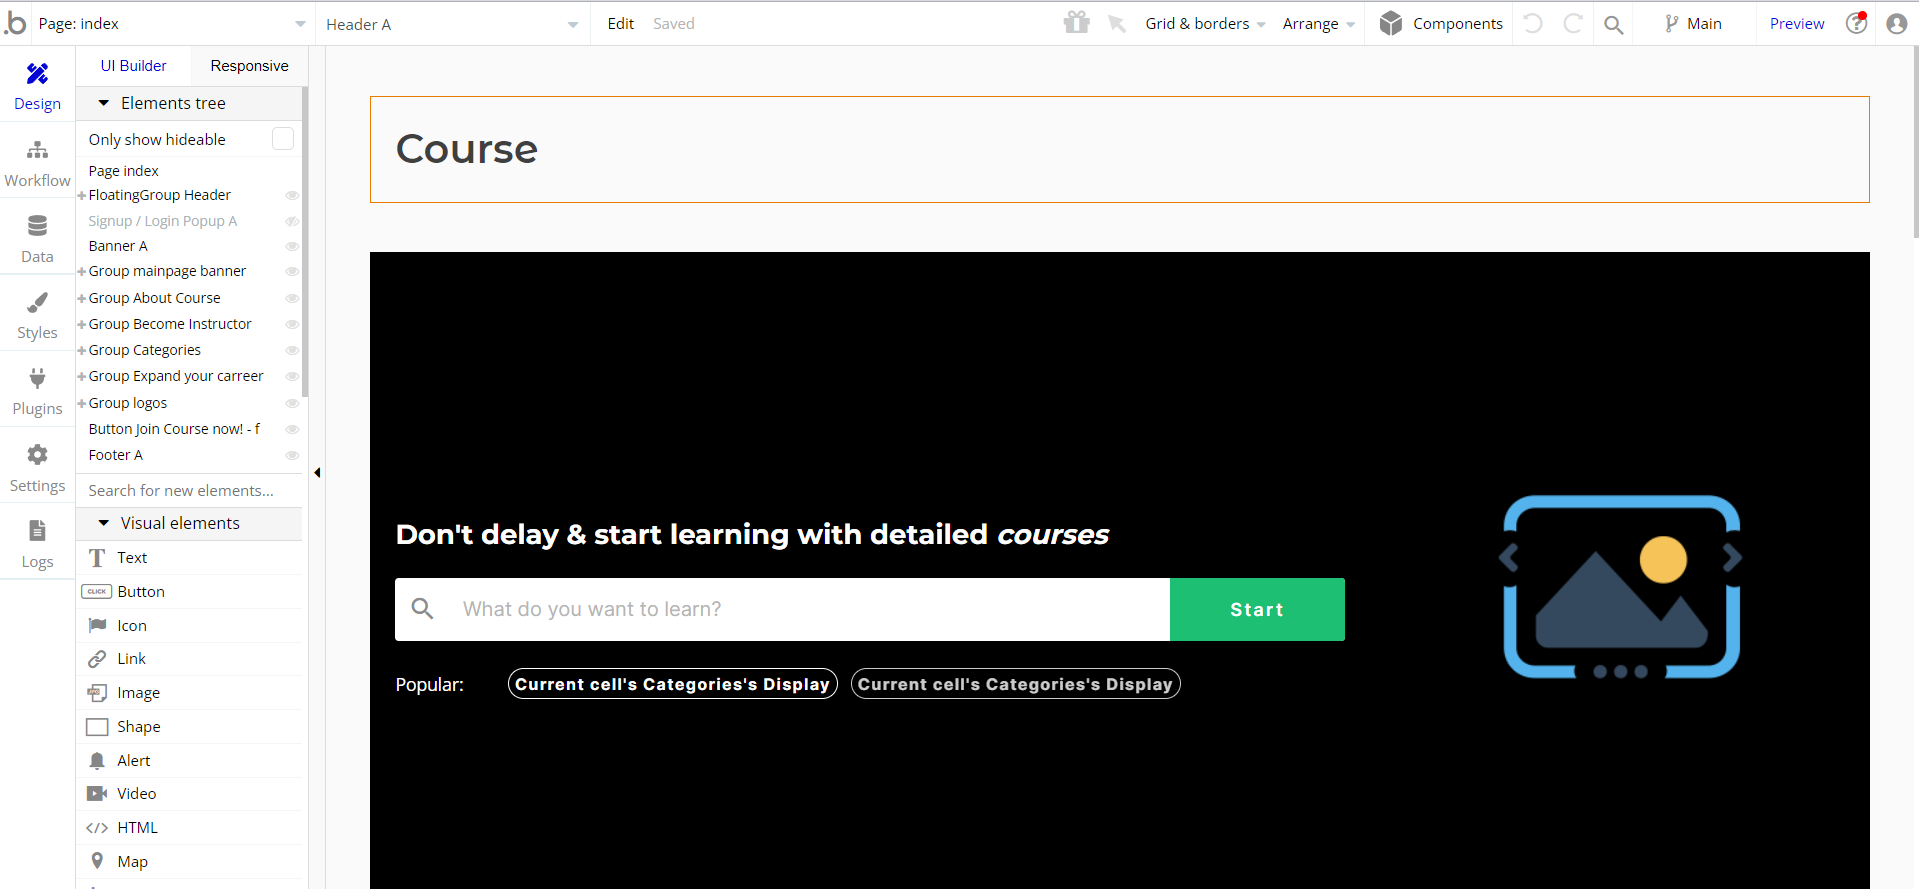1919x889 pixels.
Task: Expand the Group mainpage banner tree node
Action: [82, 272]
